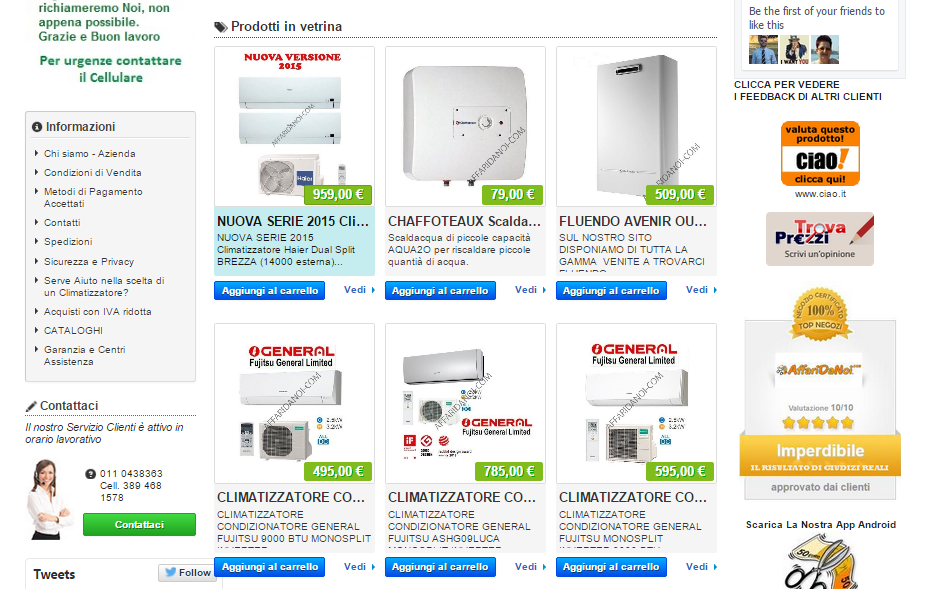Open Vedi link for the Chaffoteaux scaldacqua
The height and width of the screenshot is (589, 951).
(x=530, y=290)
